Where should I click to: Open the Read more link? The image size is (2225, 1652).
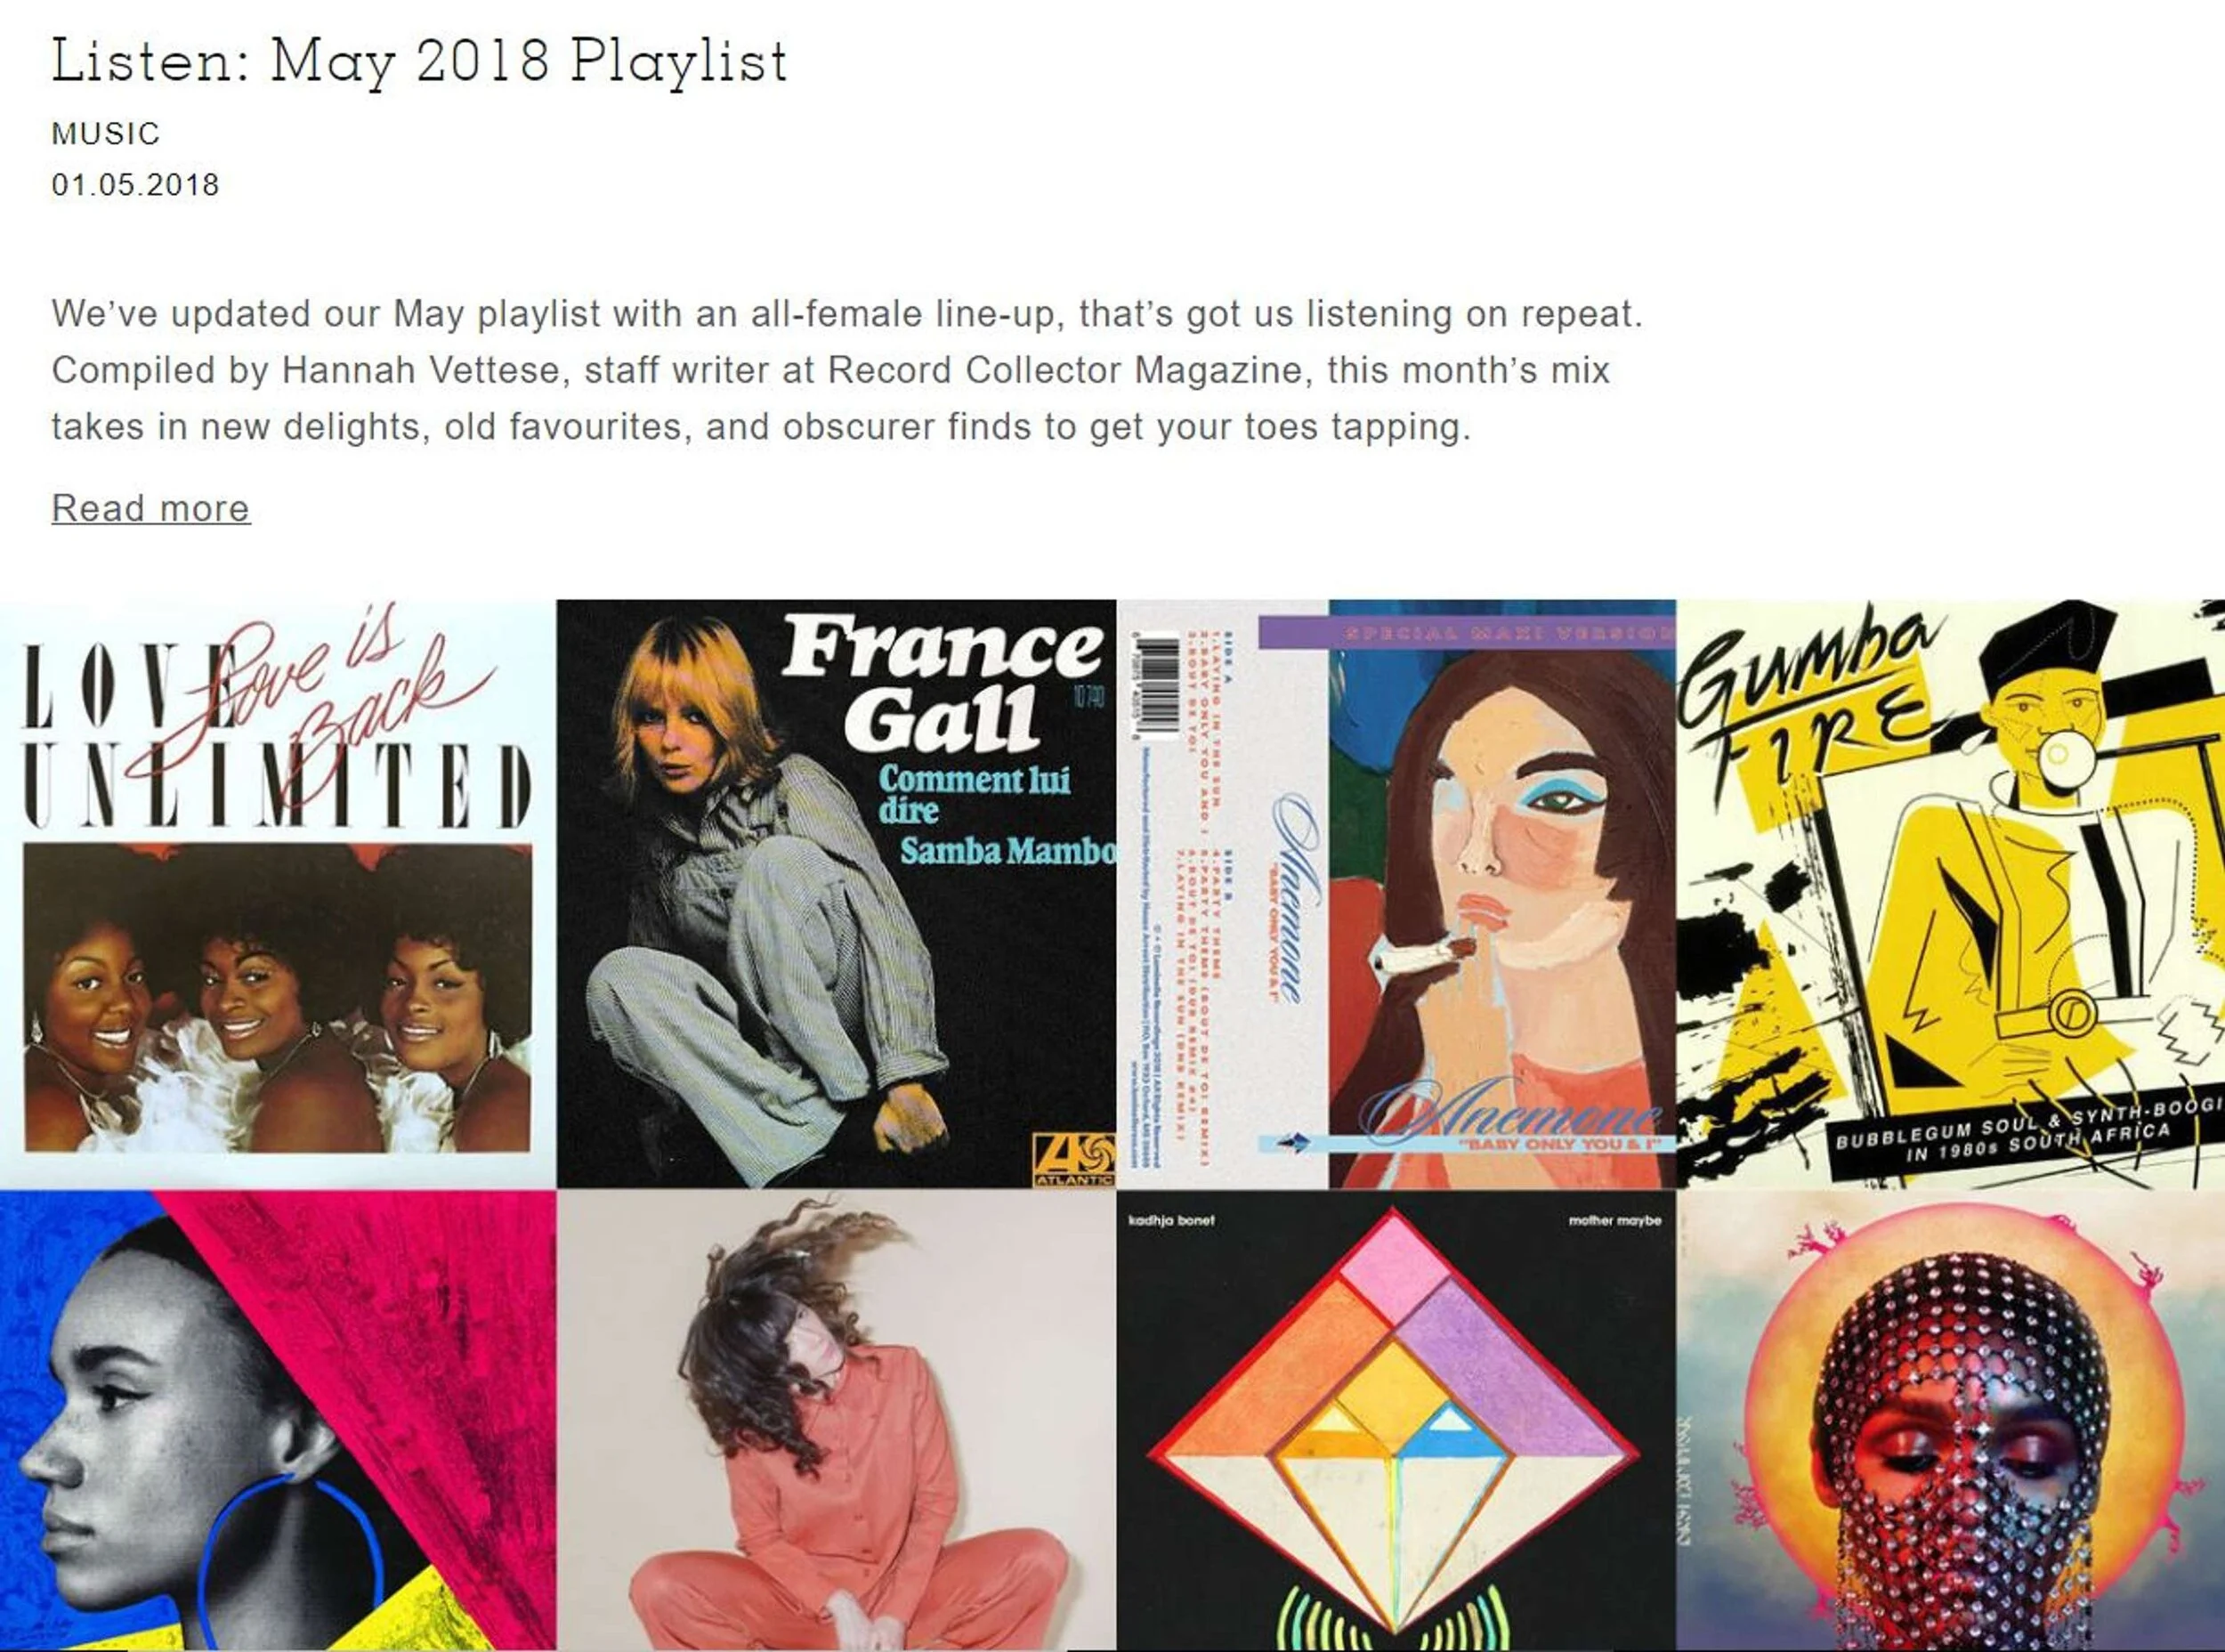coord(150,508)
